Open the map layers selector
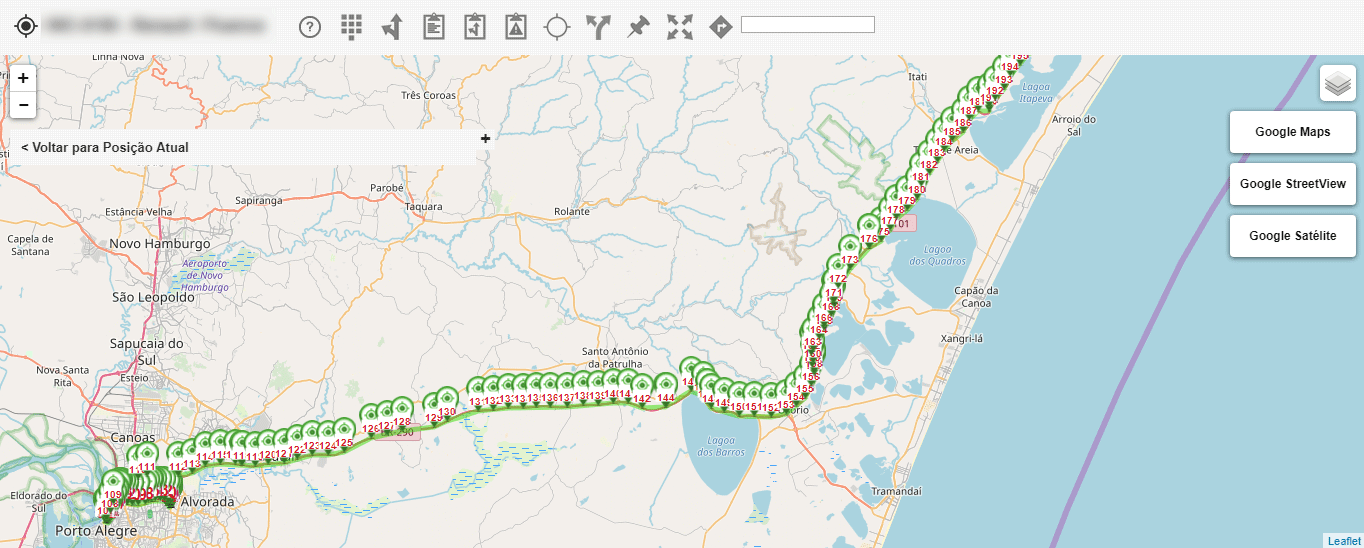The width and height of the screenshot is (1364, 548). pyautogui.click(x=1337, y=84)
